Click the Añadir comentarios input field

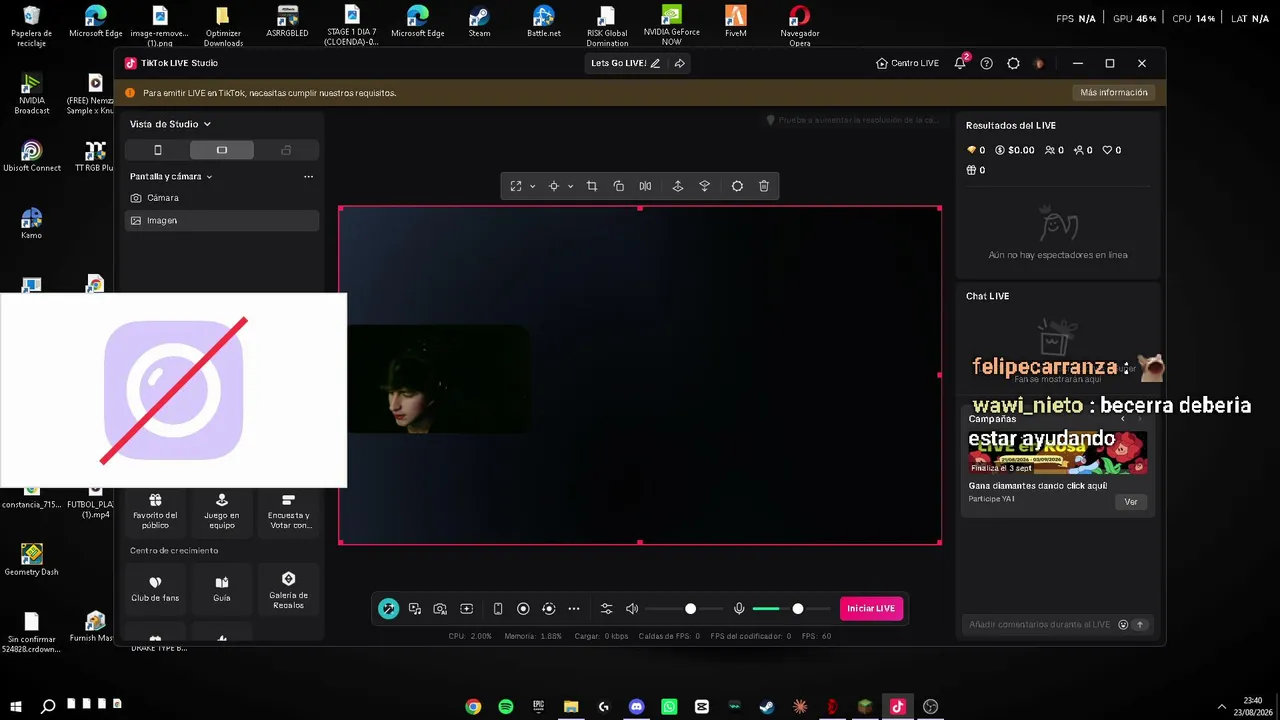tap(1039, 625)
